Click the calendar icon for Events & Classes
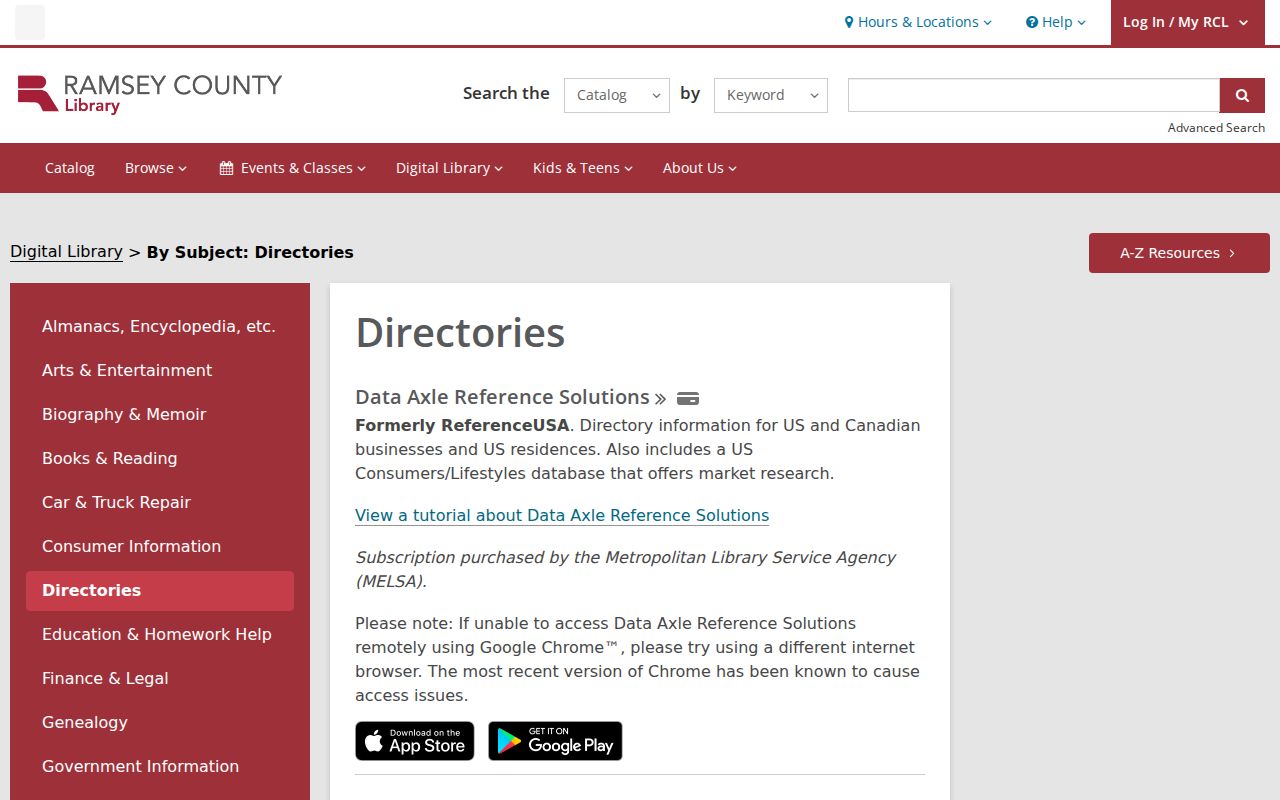Screen dimensions: 1280x800 227,168
